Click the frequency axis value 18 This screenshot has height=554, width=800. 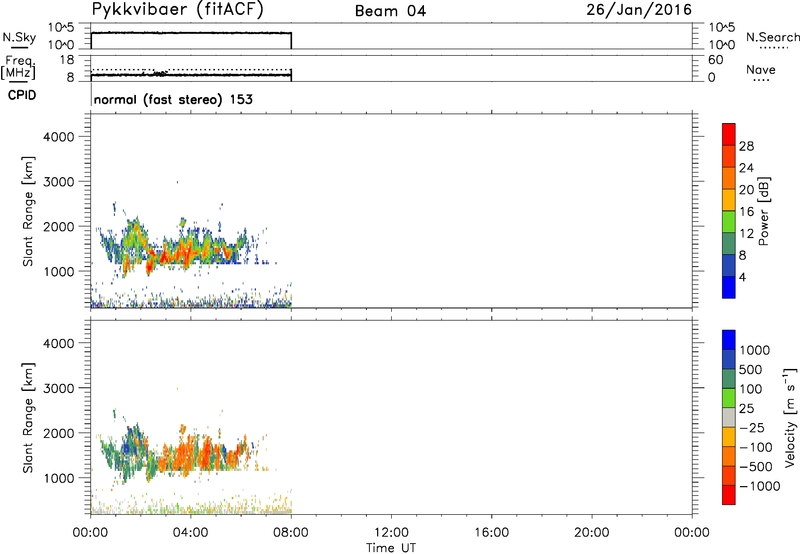[67, 60]
